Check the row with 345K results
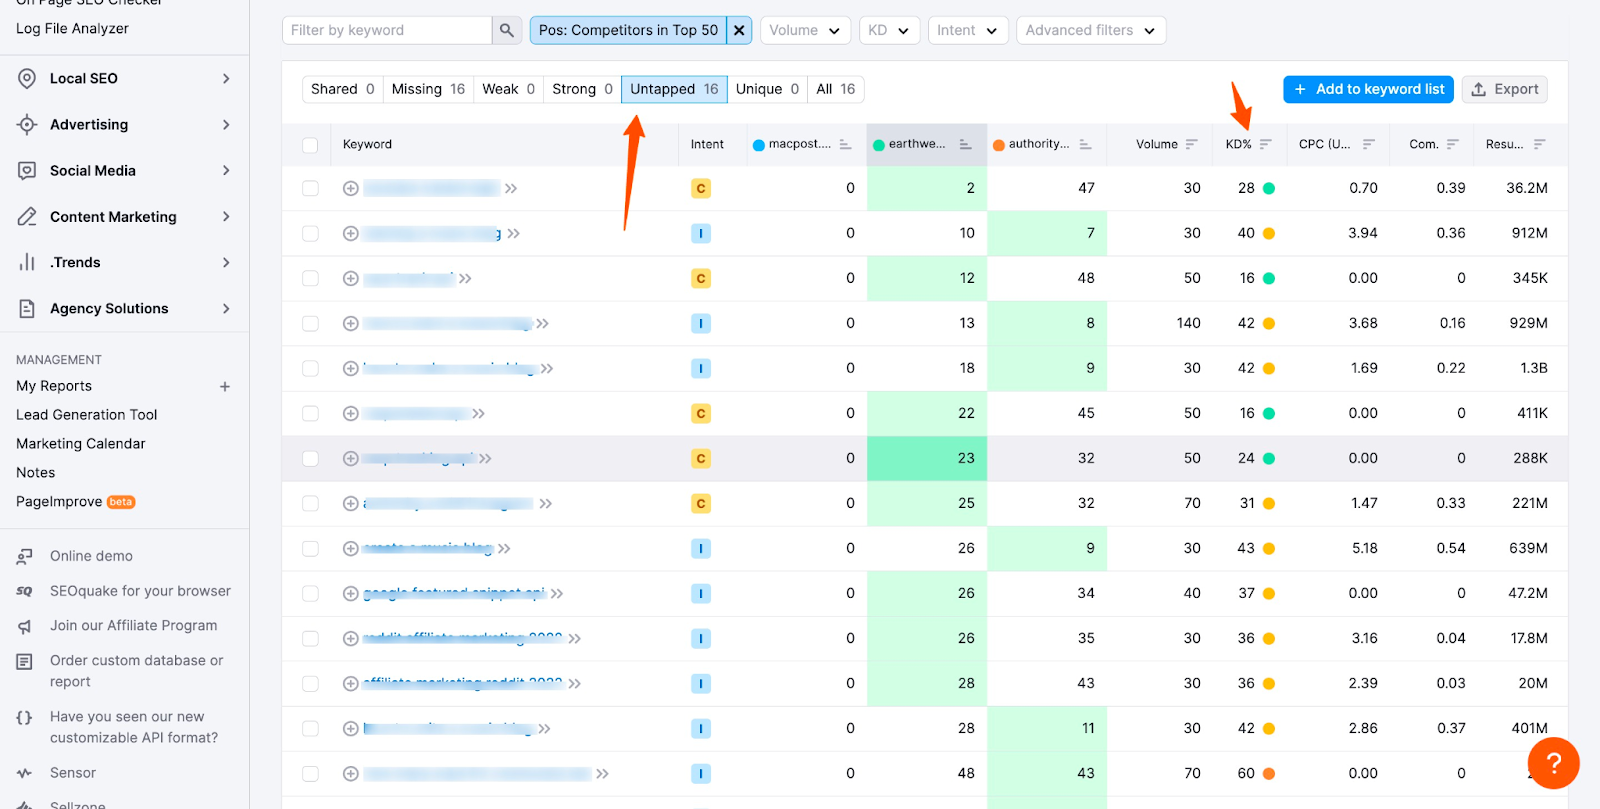This screenshot has height=809, width=1600. coord(310,278)
